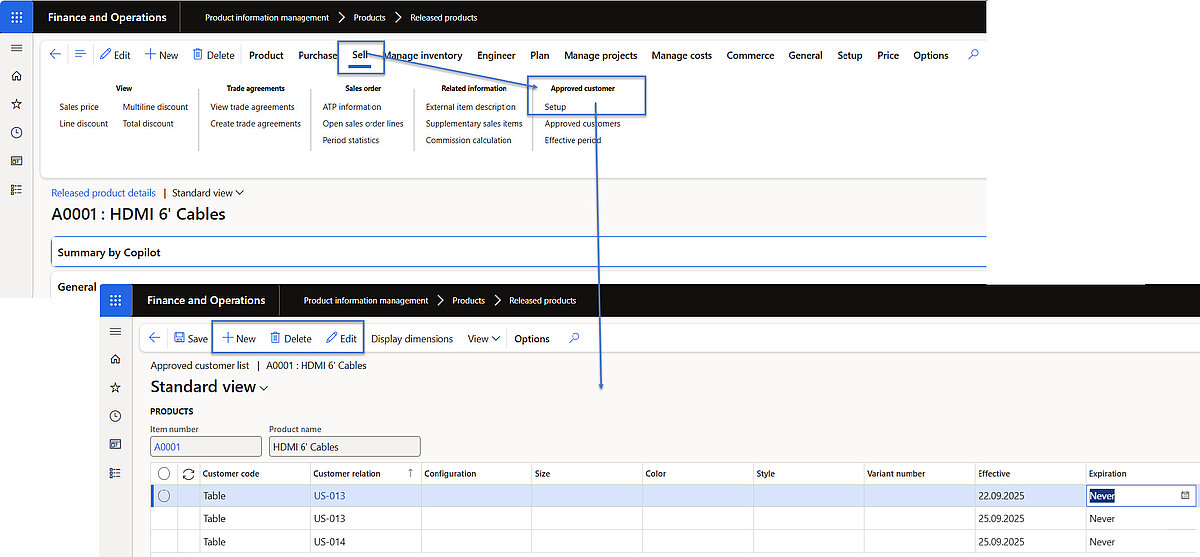1200x557 pixels.
Task: Click the Item number field showing A0001
Action: (x=204, y=447)
